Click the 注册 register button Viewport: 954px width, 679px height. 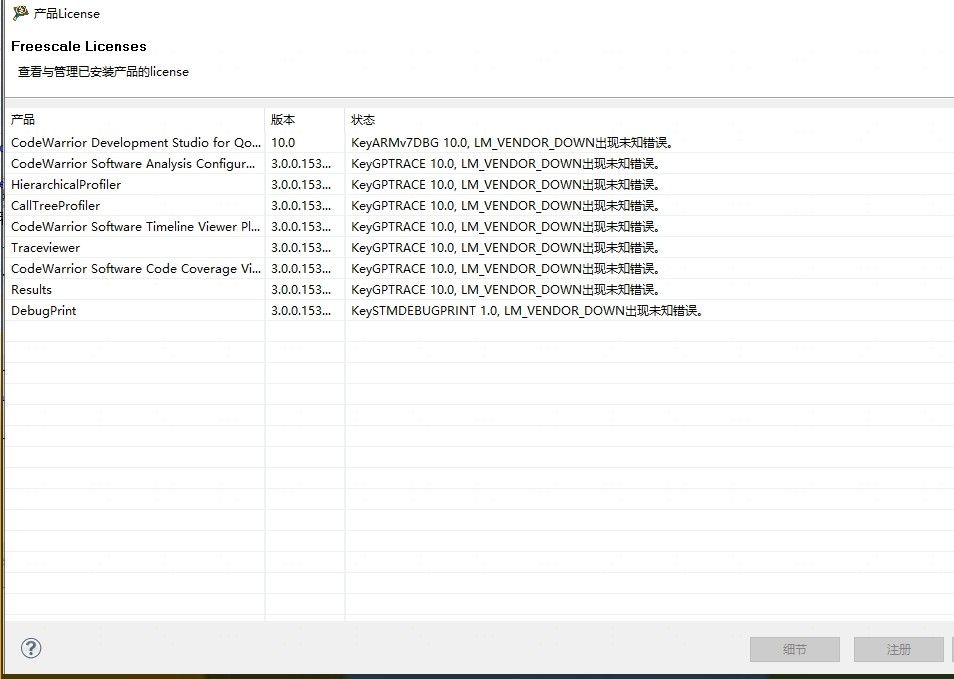tap(899, 649)
